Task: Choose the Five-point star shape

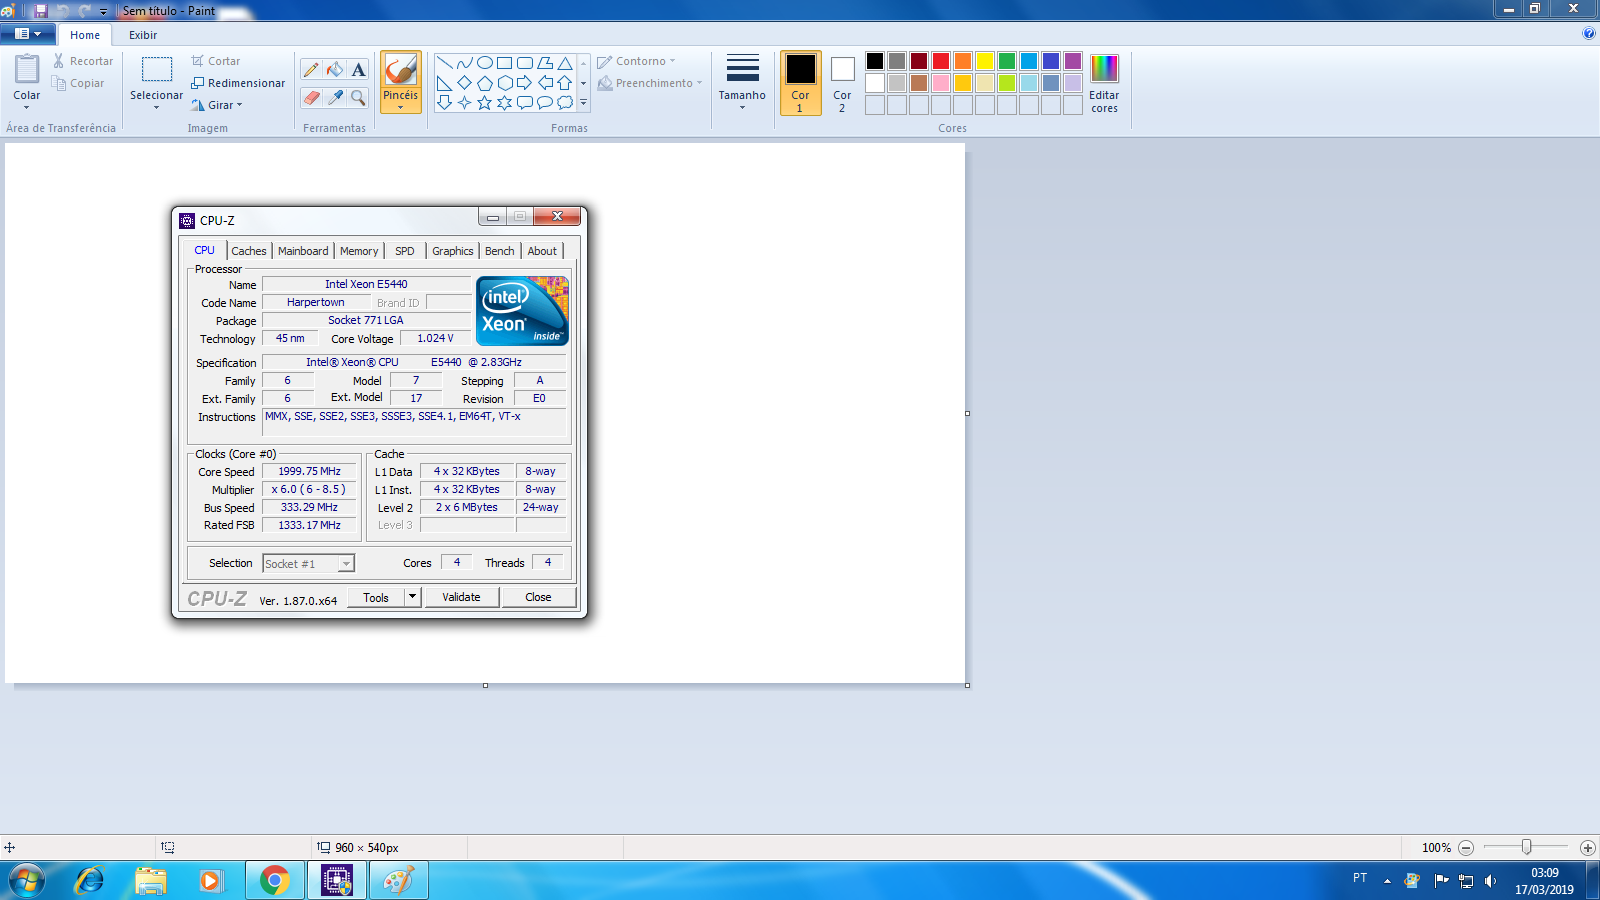Action: [485, 102]
